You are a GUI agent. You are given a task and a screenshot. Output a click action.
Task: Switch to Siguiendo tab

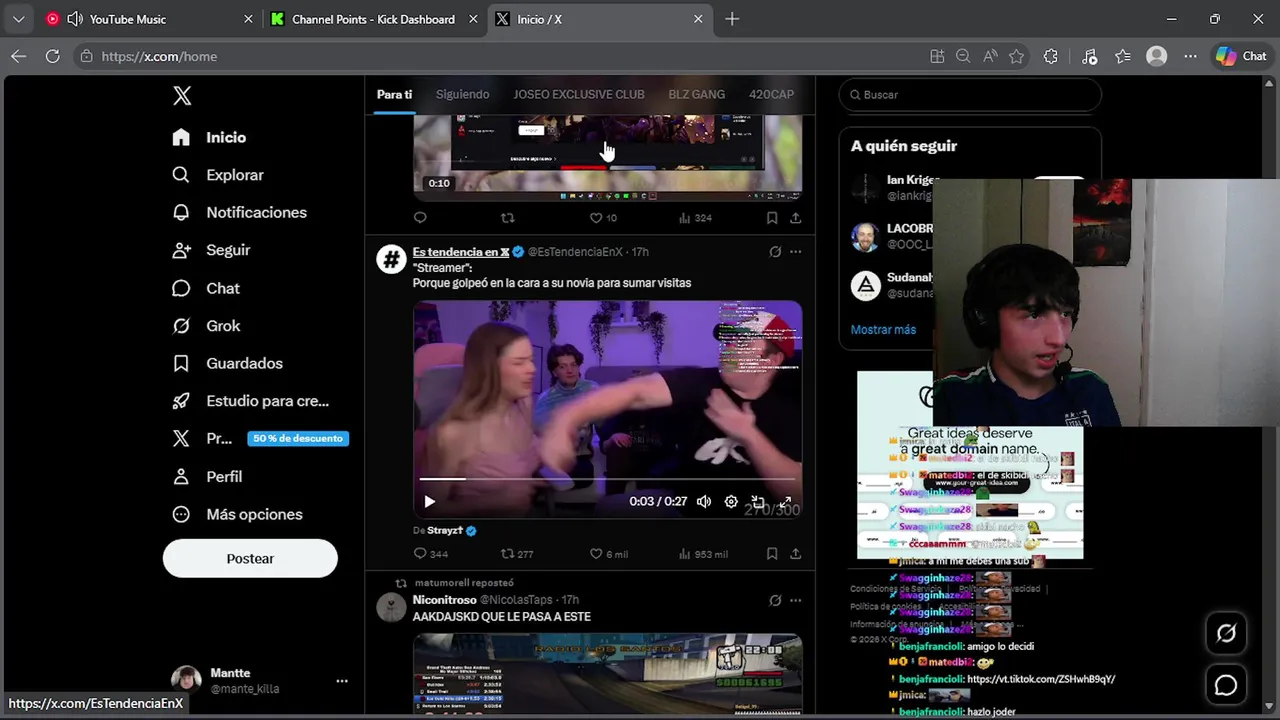pyautogui.click(x=462, y=94)
